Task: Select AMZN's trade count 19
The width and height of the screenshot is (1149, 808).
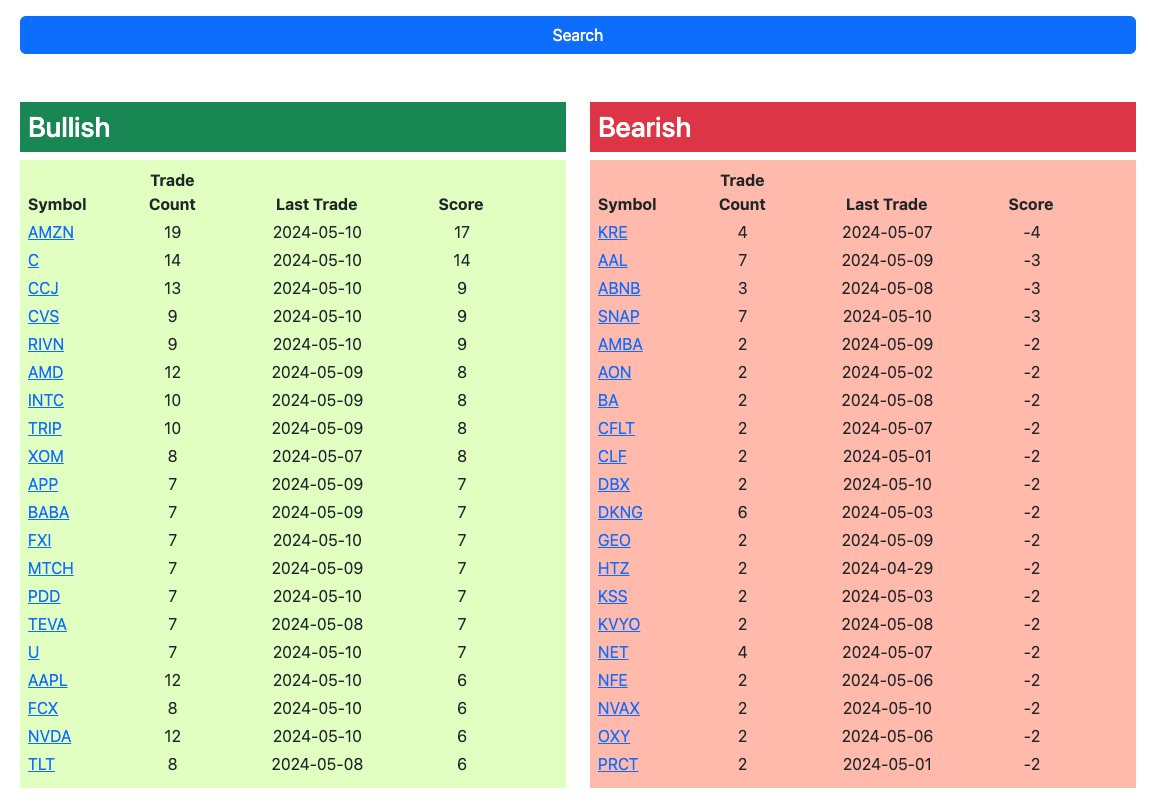Action: coord(172,232)
